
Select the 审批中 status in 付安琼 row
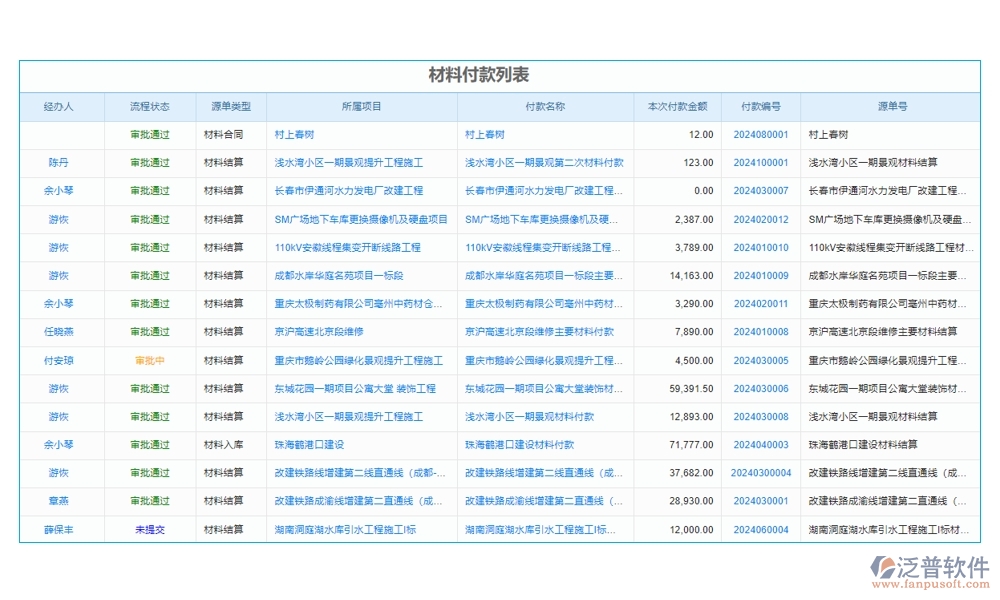coord(148,360)
